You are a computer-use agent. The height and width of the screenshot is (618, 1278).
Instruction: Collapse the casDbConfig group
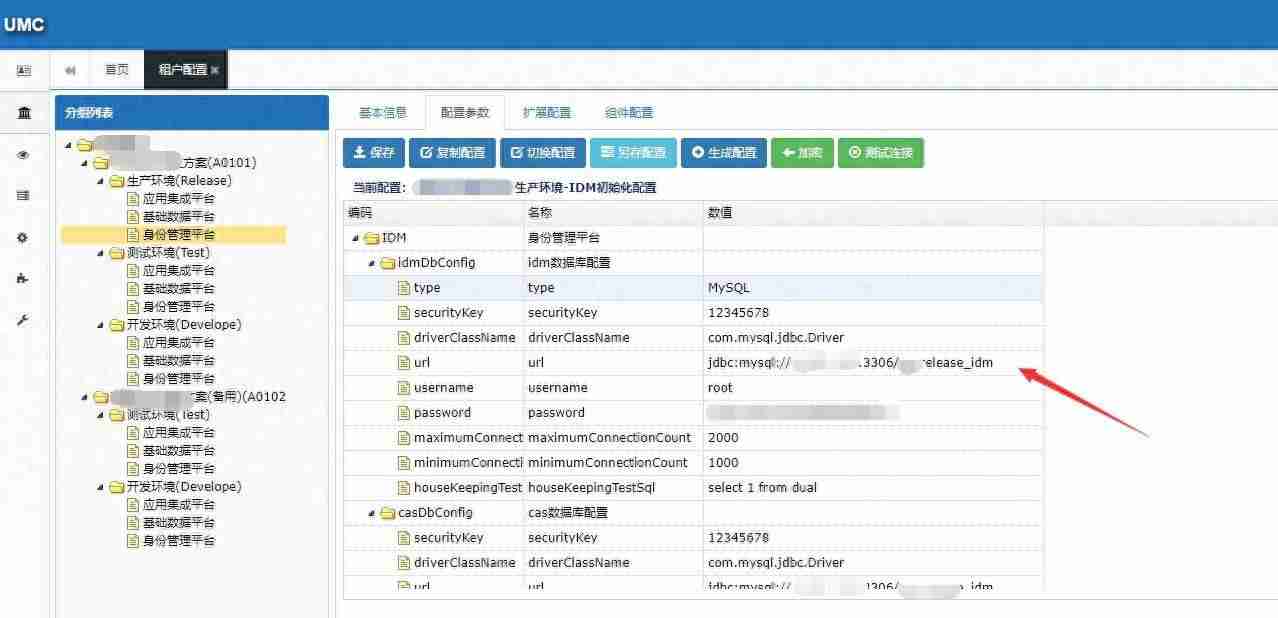(x=372, y=513)
